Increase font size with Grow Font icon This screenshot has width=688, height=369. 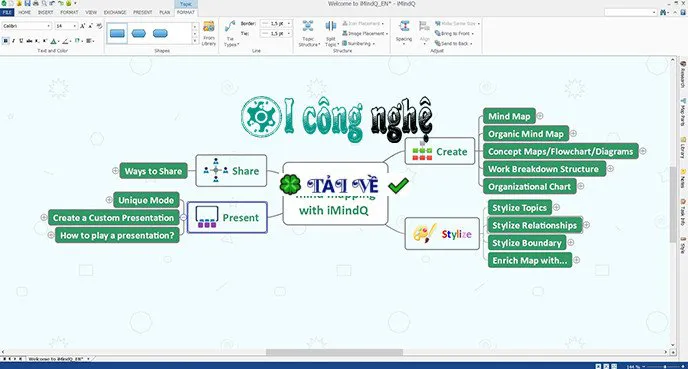[x=82, y=26]
